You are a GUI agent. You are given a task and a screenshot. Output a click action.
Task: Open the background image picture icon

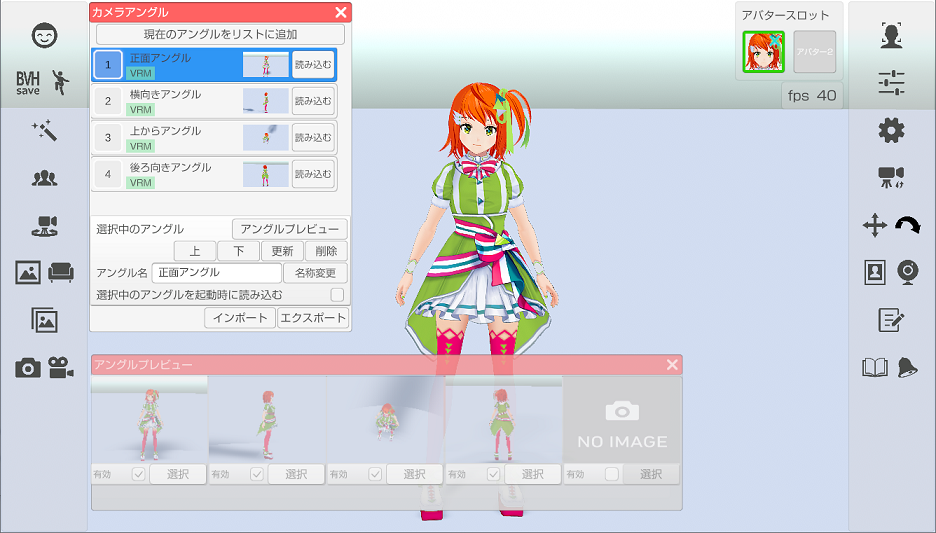pyautogui.click(x=28, y=273)
